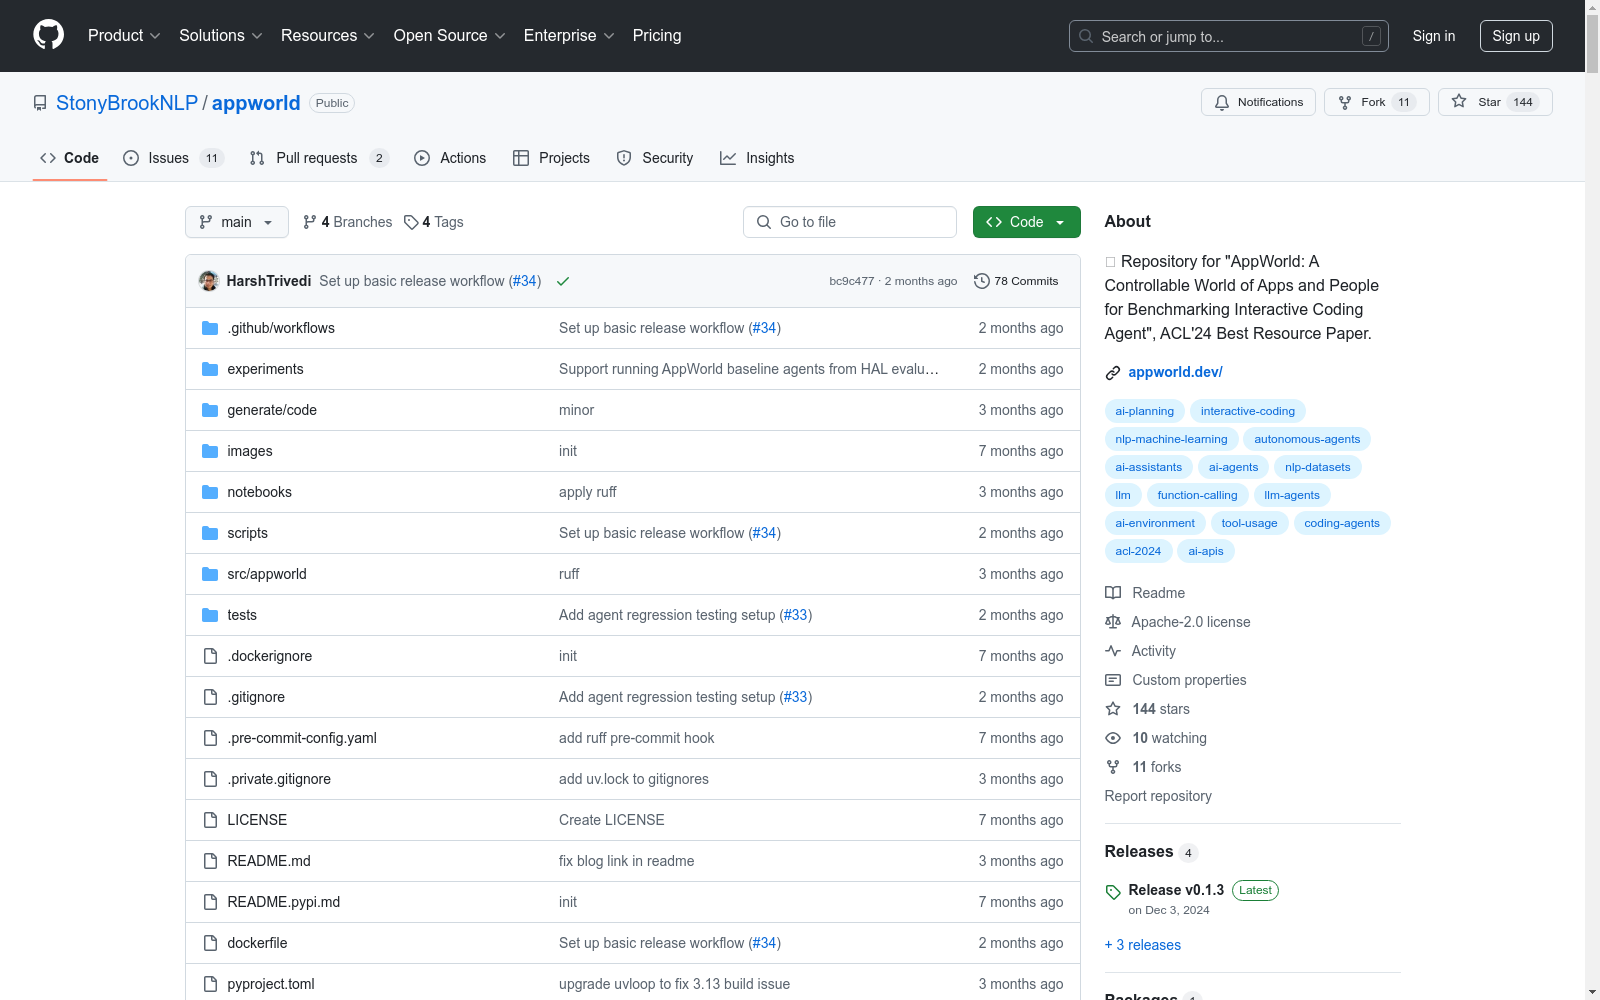Image resolution: width=1600 pixels, height=1000 pixels.
Task: Open the green Code dropdown button
Action: point(1027,222)
